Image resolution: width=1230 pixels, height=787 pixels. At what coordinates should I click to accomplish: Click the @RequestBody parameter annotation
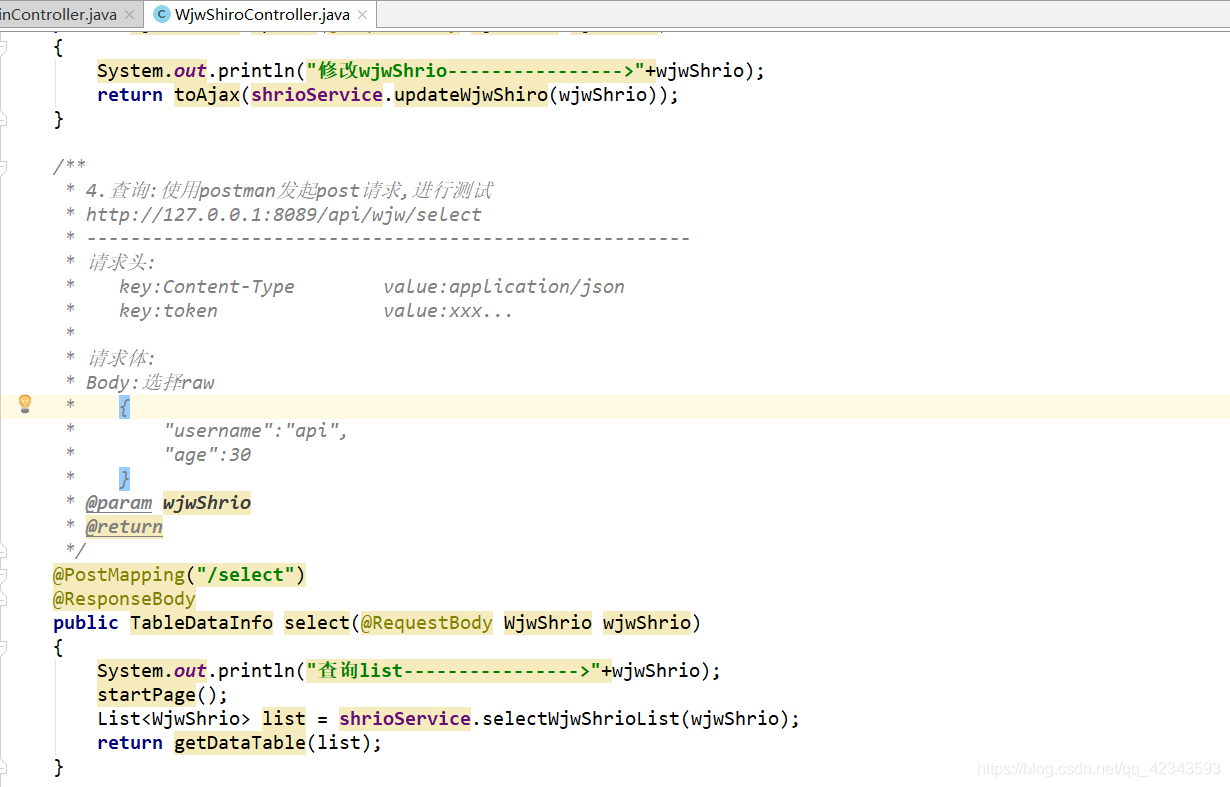click(x=427, y=623)
